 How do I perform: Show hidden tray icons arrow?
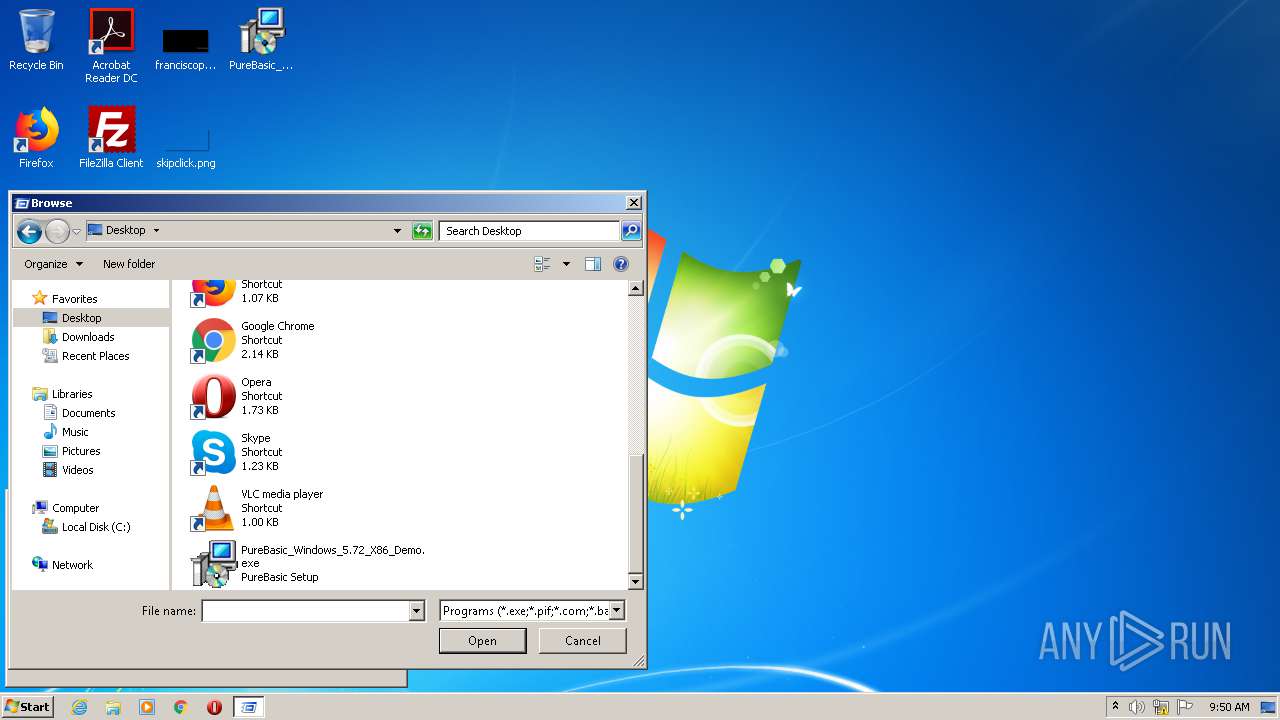click(x=1115, y=707)
